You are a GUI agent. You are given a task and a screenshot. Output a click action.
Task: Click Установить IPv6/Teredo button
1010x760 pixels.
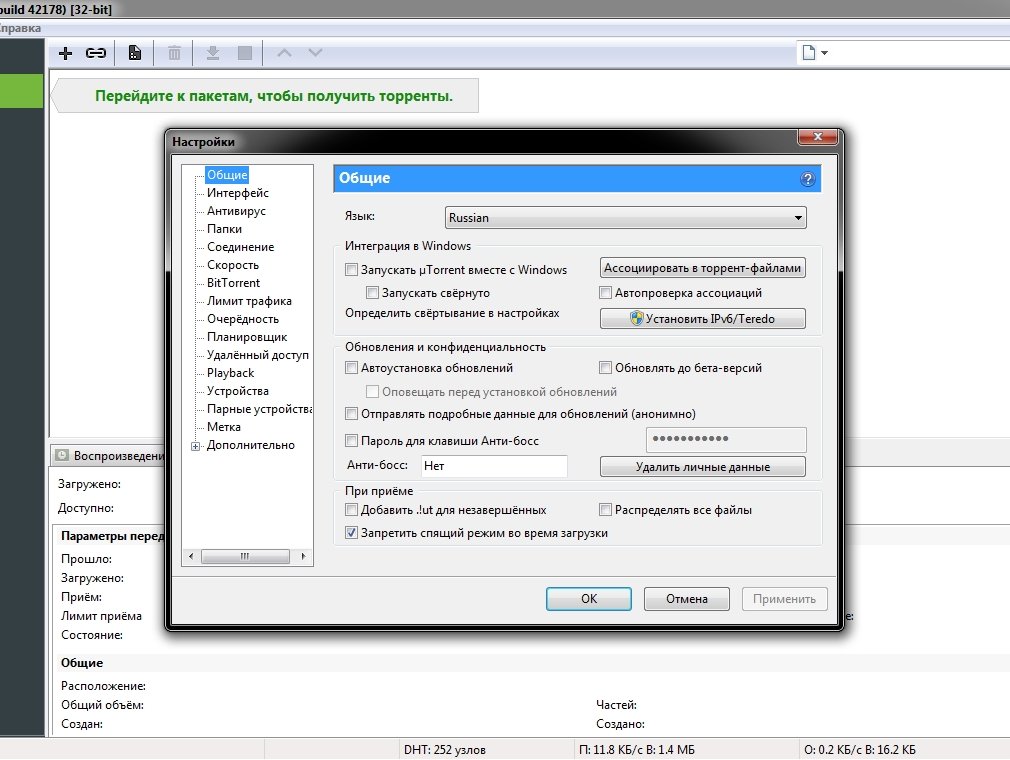(703, 318)
